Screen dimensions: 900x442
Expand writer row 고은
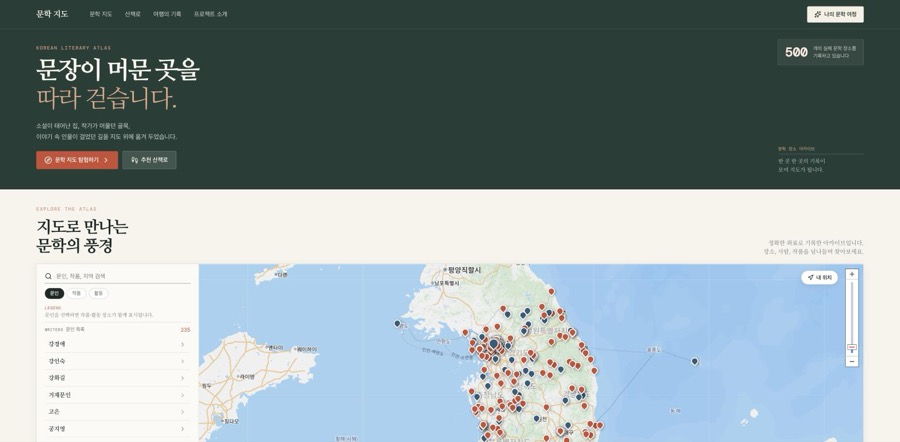[x=118, y=412]
